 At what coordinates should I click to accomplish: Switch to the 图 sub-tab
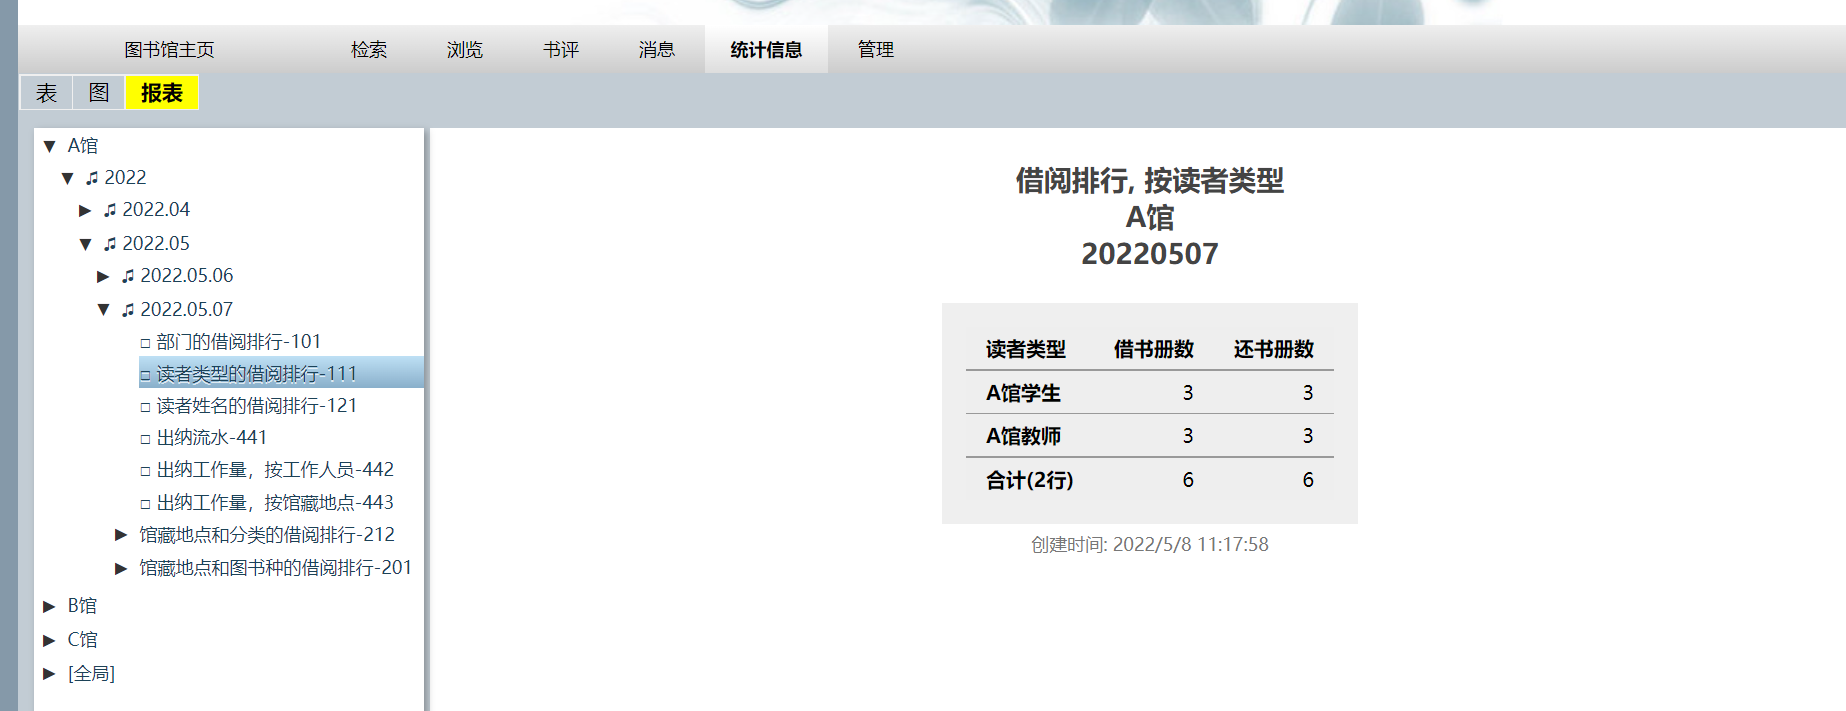click(98, 93)
